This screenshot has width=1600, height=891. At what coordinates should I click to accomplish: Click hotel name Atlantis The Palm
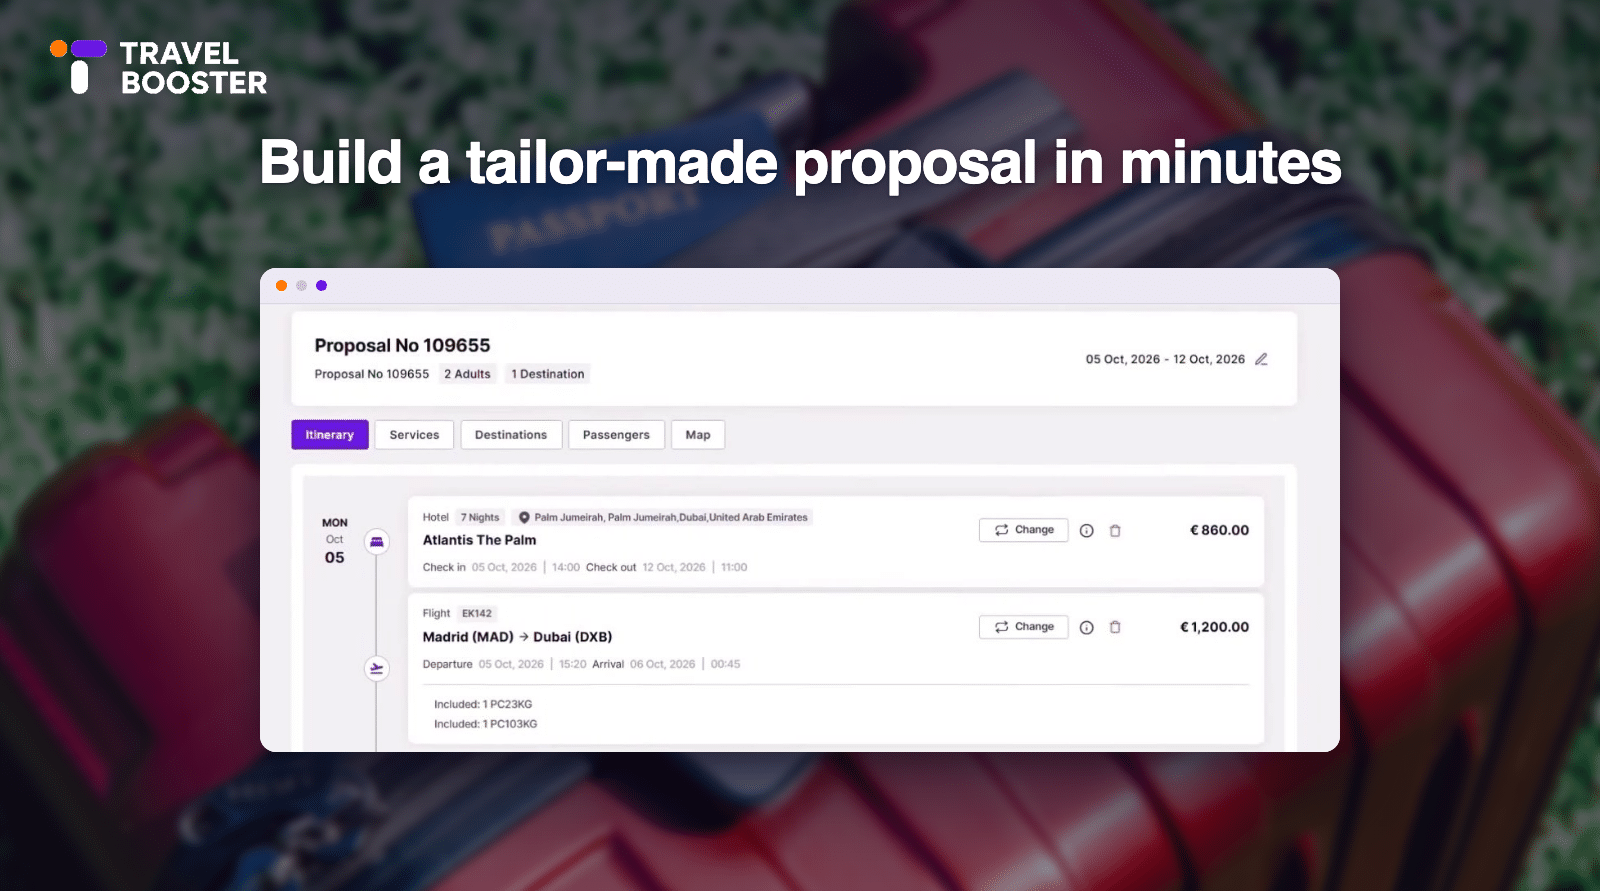[x=479, y=540]
